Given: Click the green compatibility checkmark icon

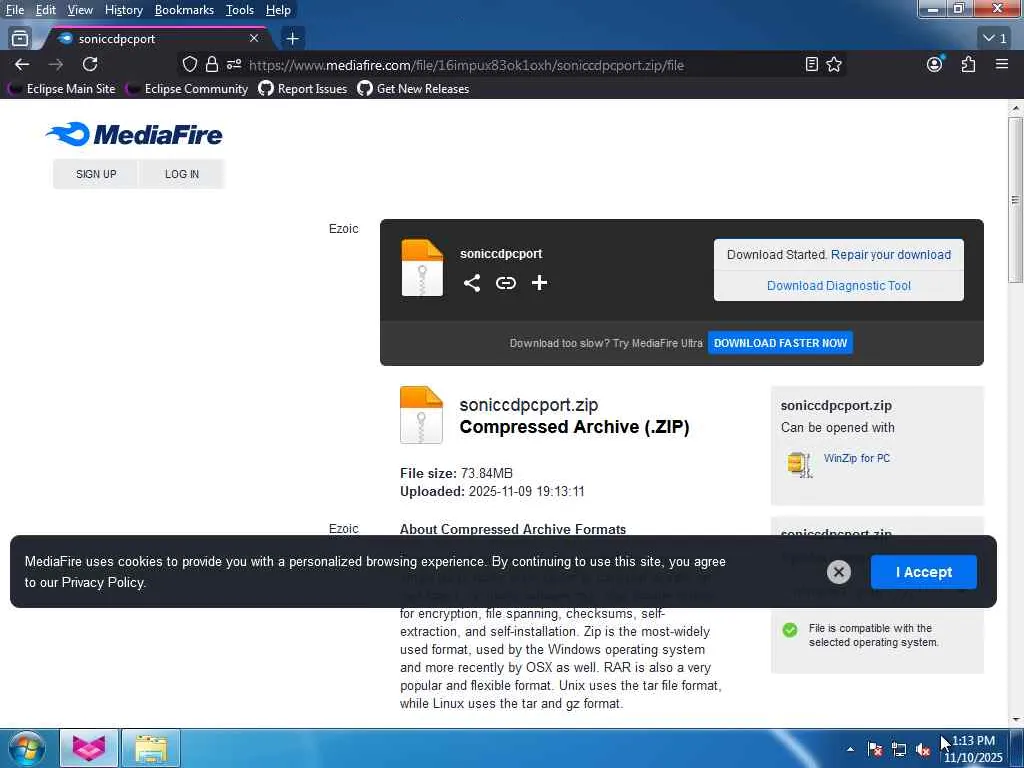Looking at the screenshot, I should pyautogui.click(x=790, y=630).
